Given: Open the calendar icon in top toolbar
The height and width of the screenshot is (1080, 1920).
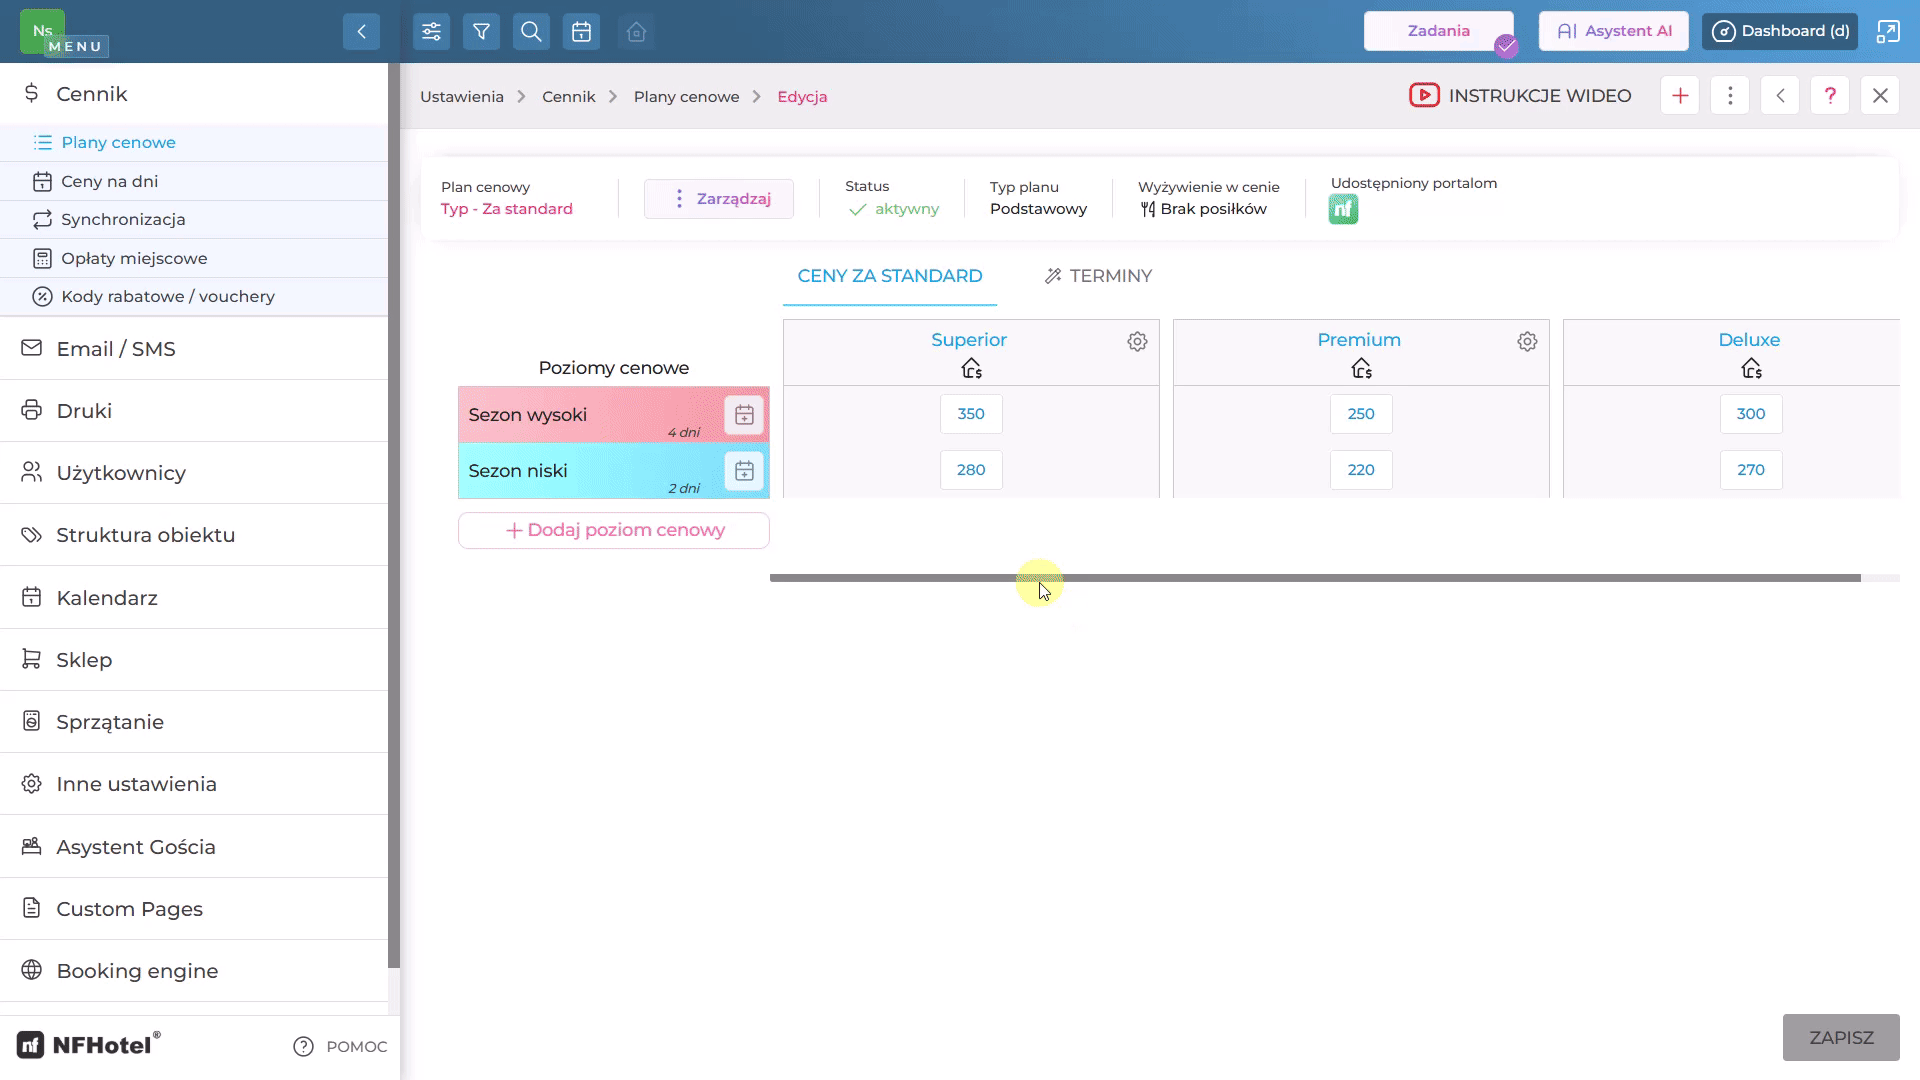Looking at the screenshot, I should coord(581,31).
